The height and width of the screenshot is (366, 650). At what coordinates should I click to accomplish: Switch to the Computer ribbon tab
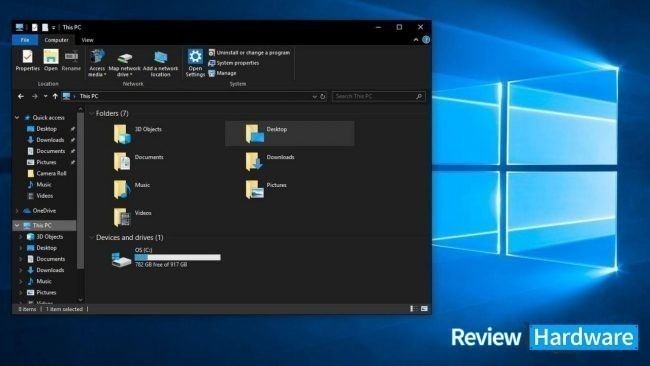coord(56,40)
